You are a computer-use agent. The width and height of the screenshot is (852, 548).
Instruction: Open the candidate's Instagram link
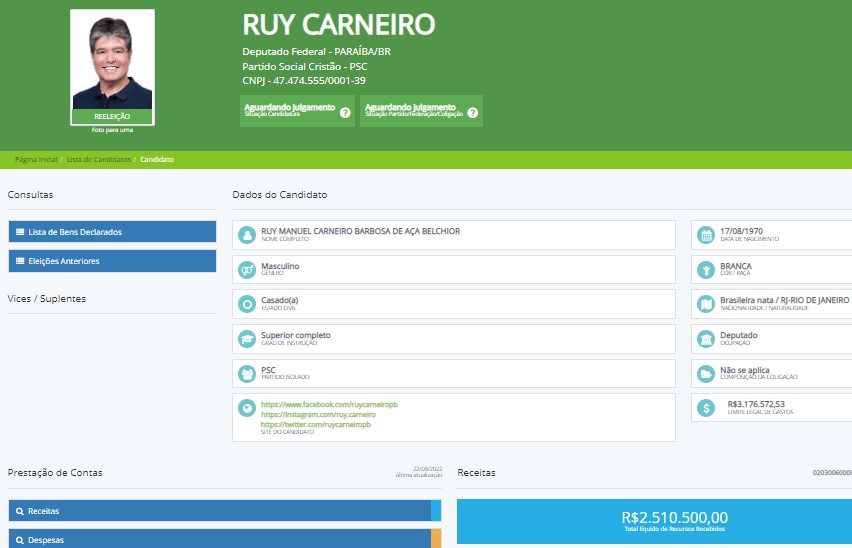click(317, 414)
